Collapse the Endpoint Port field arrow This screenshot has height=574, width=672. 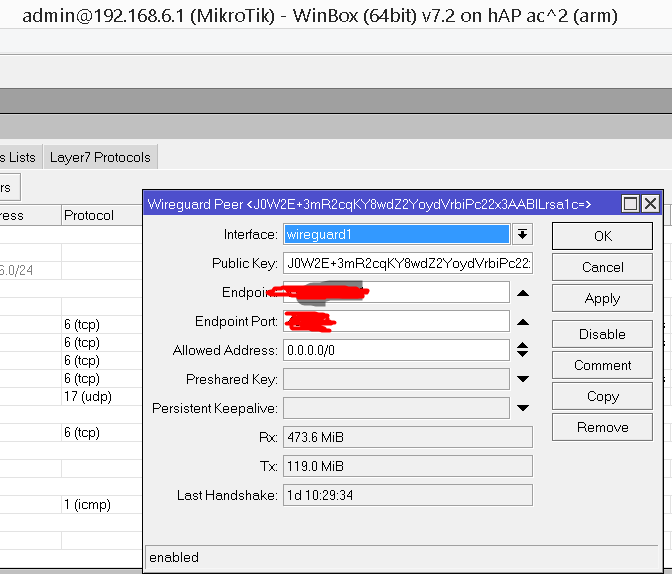pyautogui.click(x=523, y=322)
